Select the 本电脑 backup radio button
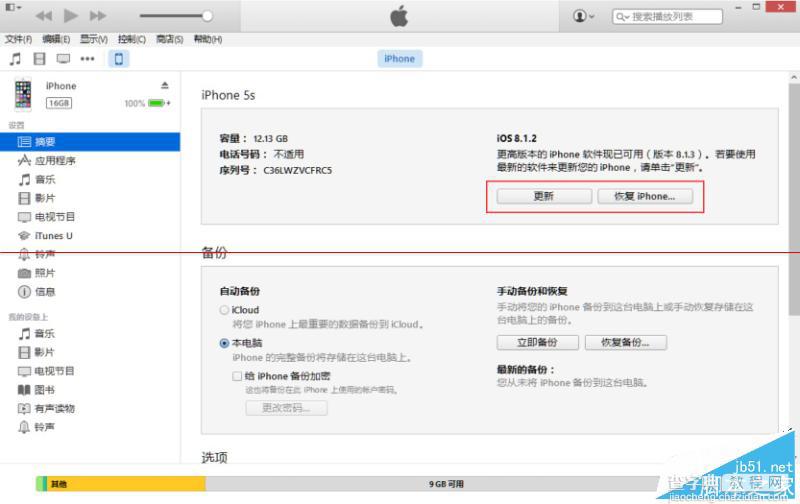Screen dimensions: 800x504 click(224, 343)
